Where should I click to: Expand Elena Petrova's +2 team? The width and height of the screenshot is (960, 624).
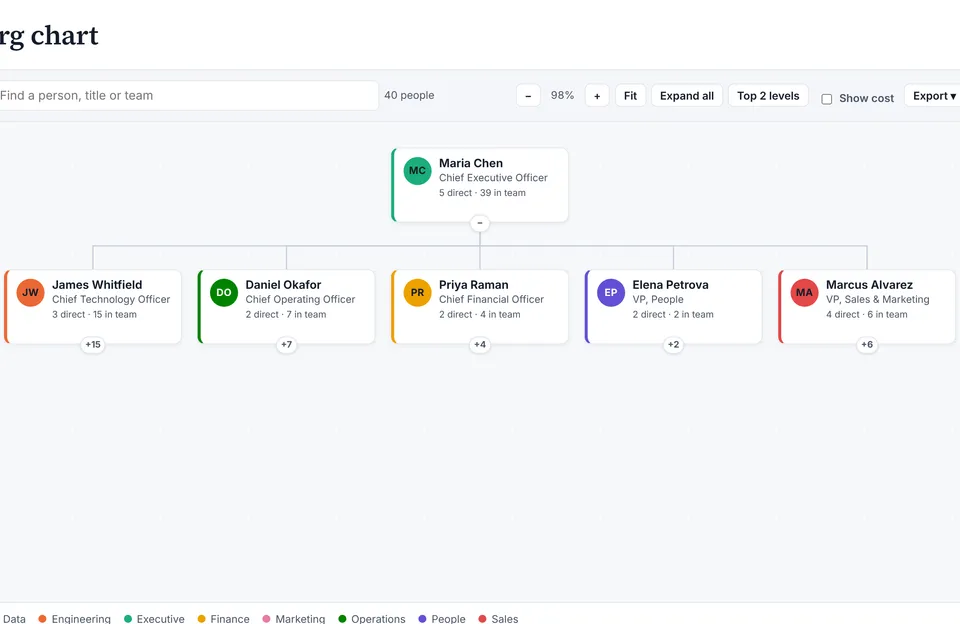673,344
